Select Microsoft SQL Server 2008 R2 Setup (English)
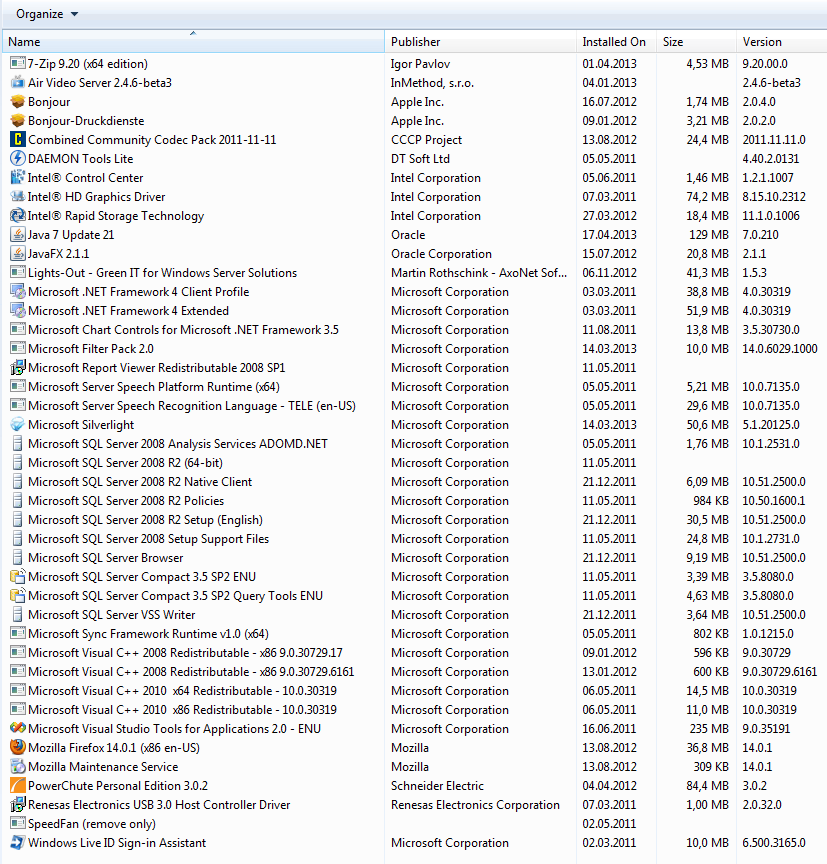The width and height of the screenshot is (827, 864). pyautogui.click(x=145, y=520)
